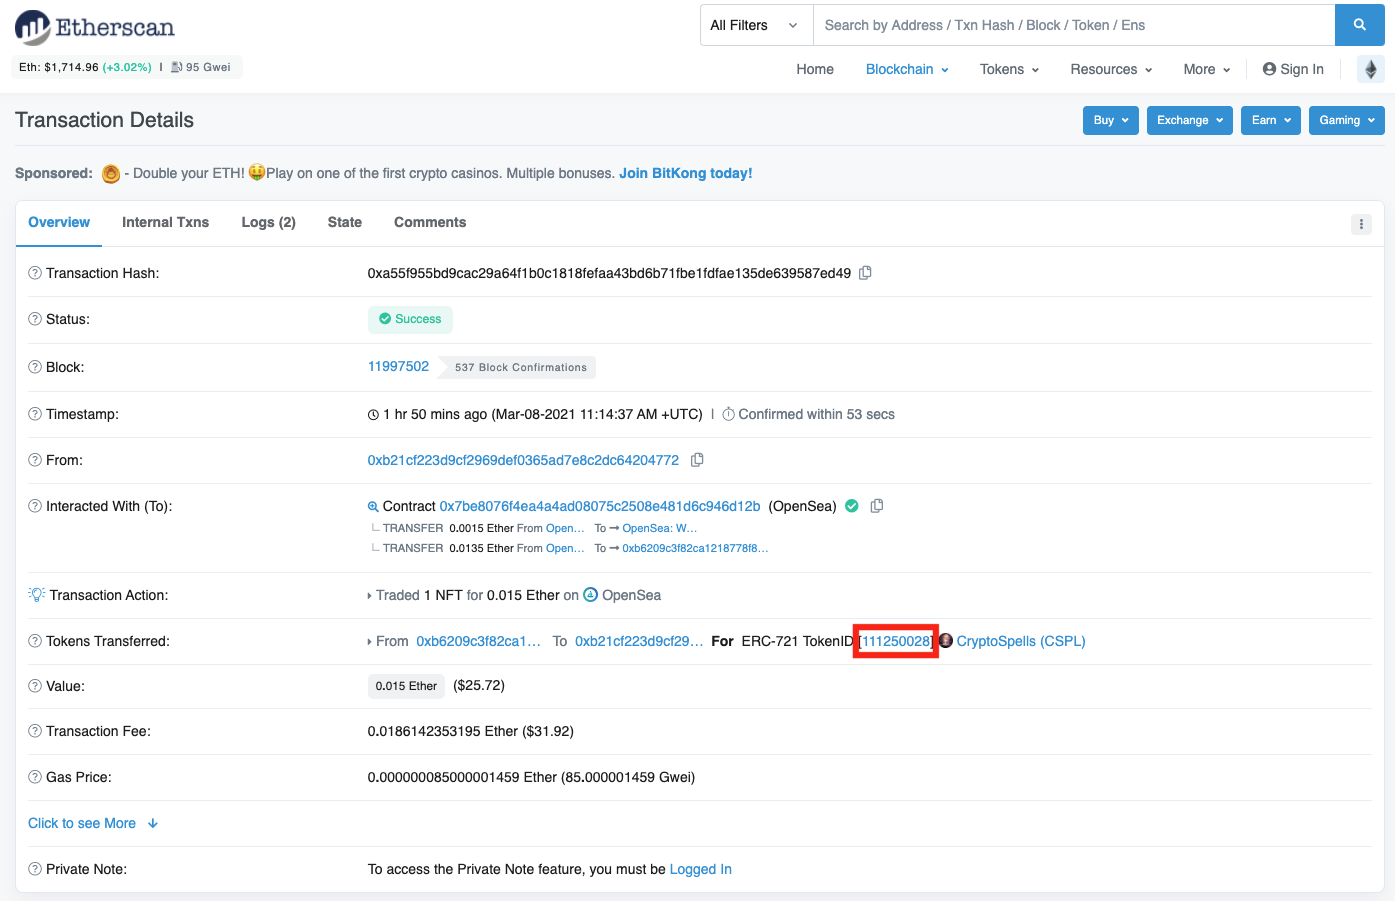Screen dimensions: 1395x901
Task: Open the From address 0xb21cf223d9cf... link
Action: 523,460
